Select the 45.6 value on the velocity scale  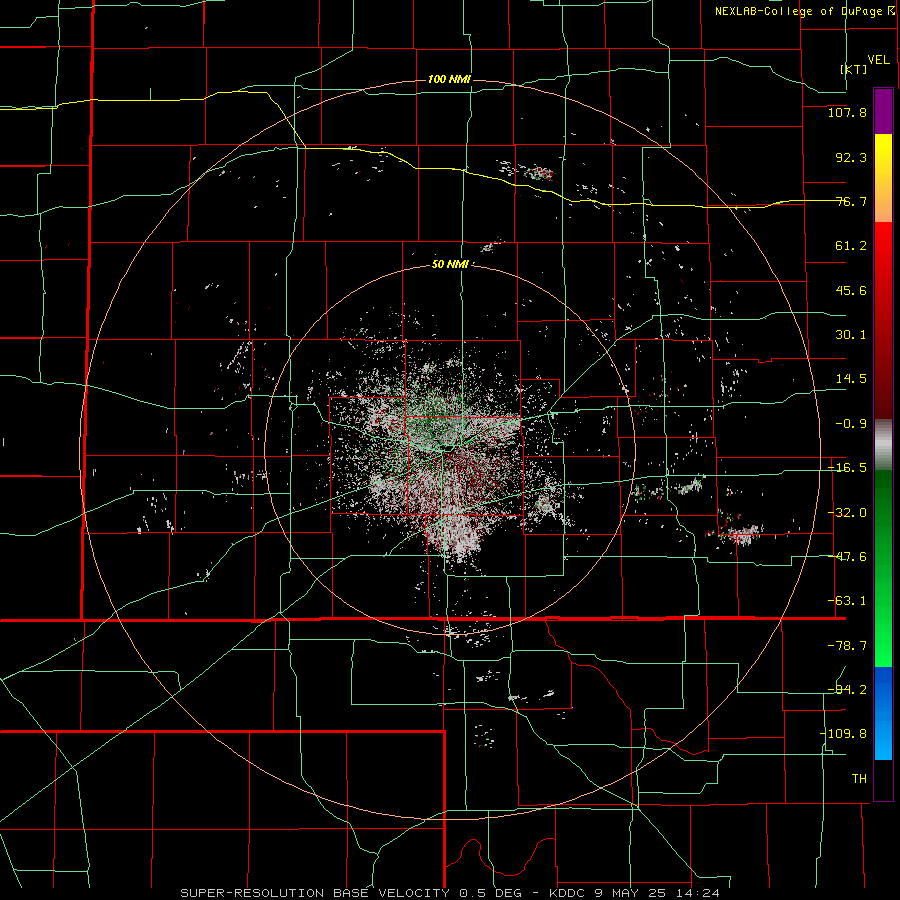851,290
